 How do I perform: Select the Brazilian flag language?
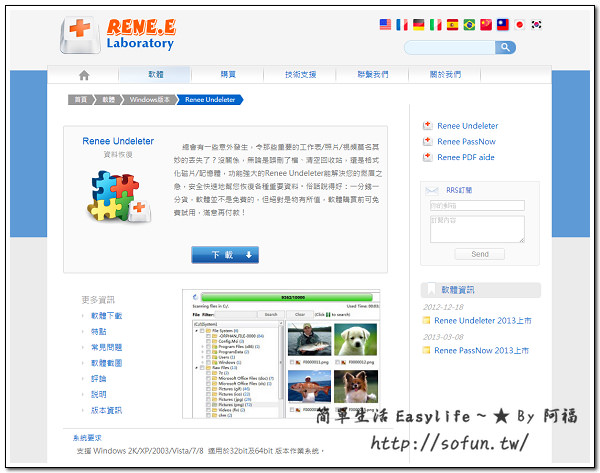[x=469, y=24]
